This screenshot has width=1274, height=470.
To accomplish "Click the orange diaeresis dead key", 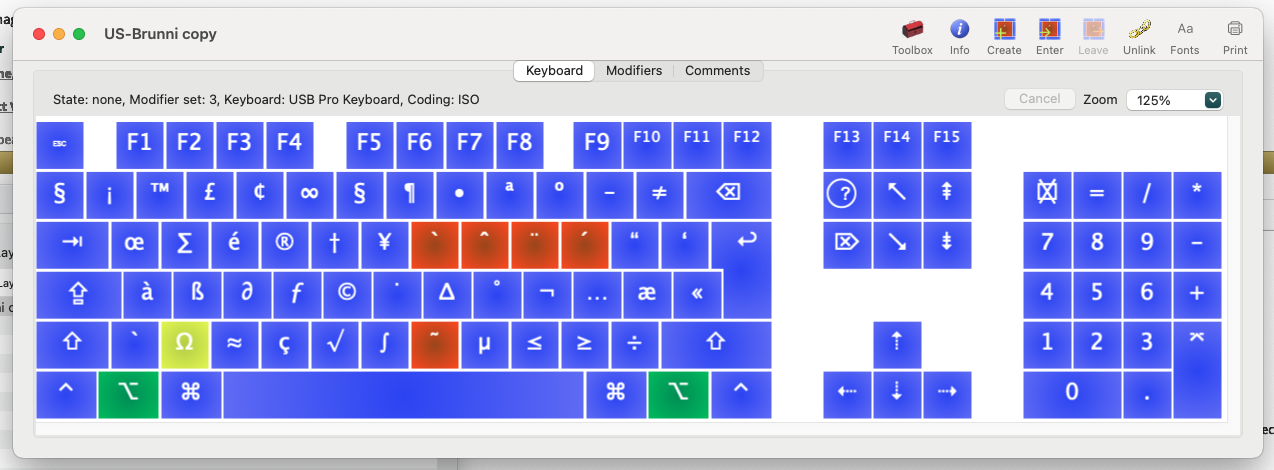I will point(535,245).
